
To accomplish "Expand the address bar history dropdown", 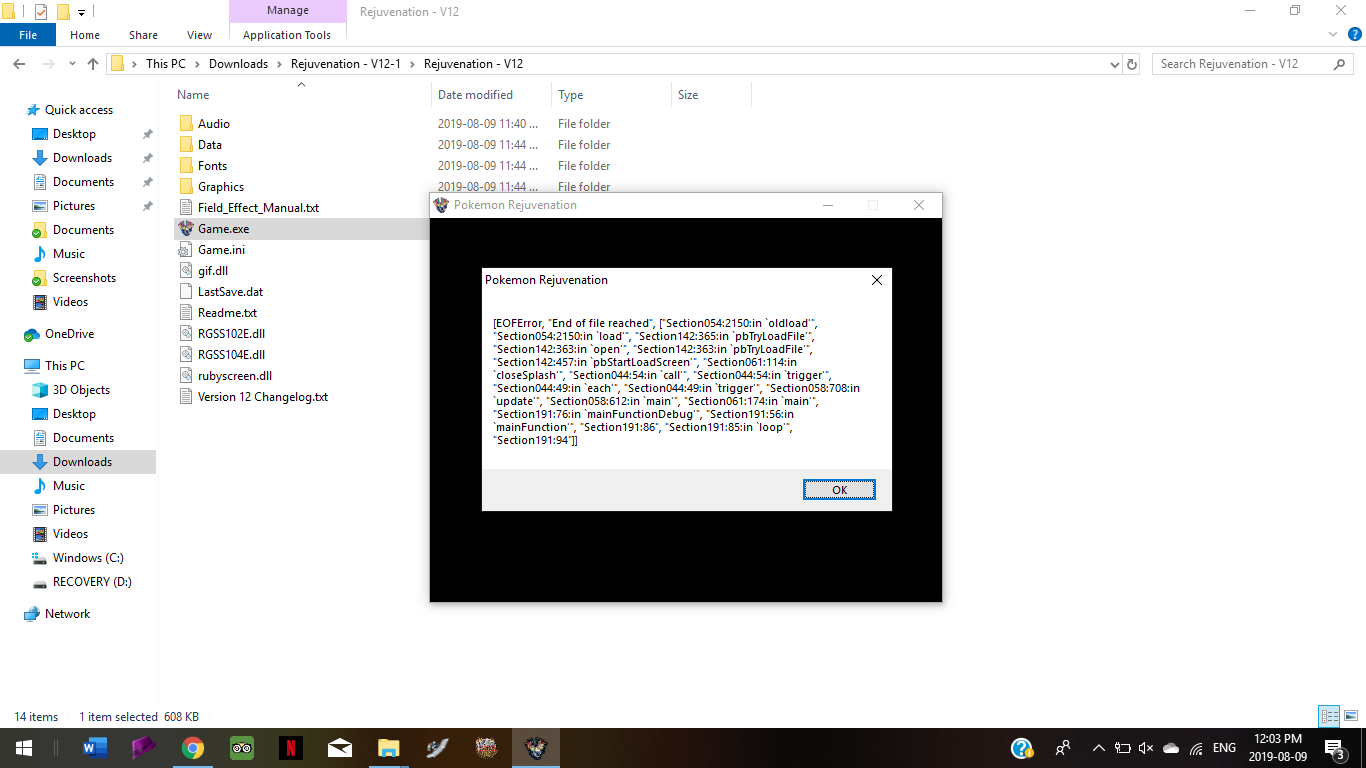I will [1115, 64].
